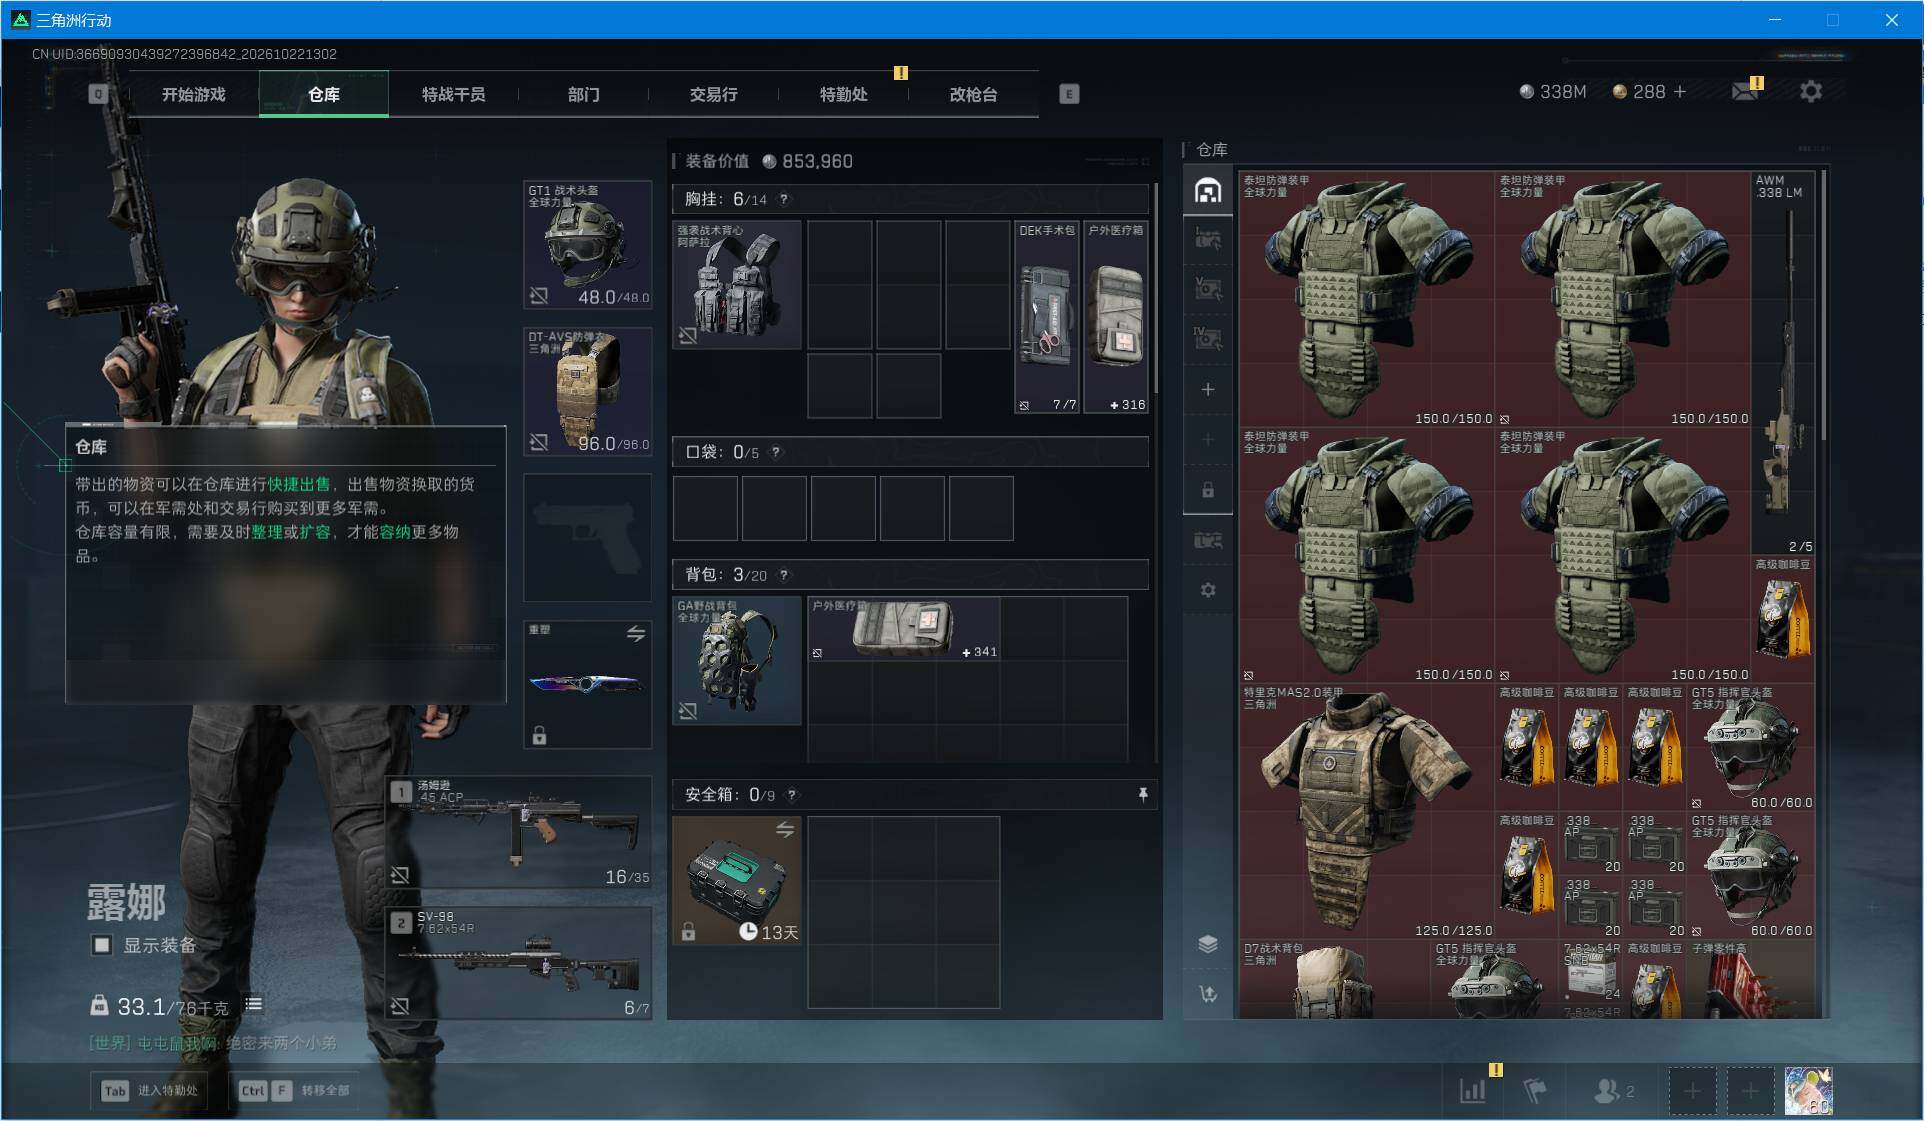Pin the 安全箱 section
Viewport: 1924px width, 1121px height.
(1143, 794)
